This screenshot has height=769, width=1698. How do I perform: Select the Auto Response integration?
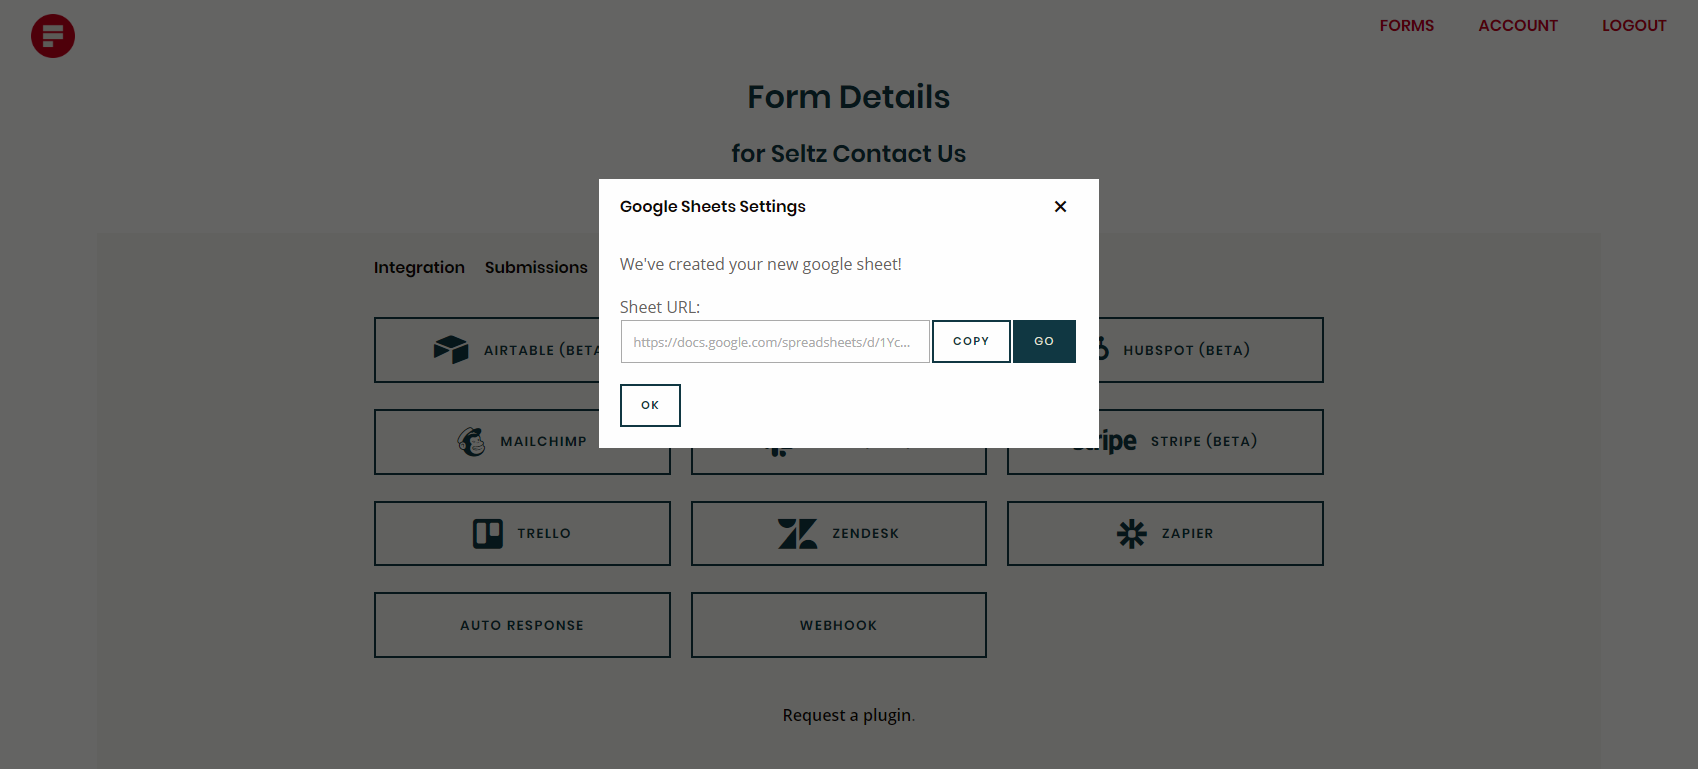click(x=522, y=625)
